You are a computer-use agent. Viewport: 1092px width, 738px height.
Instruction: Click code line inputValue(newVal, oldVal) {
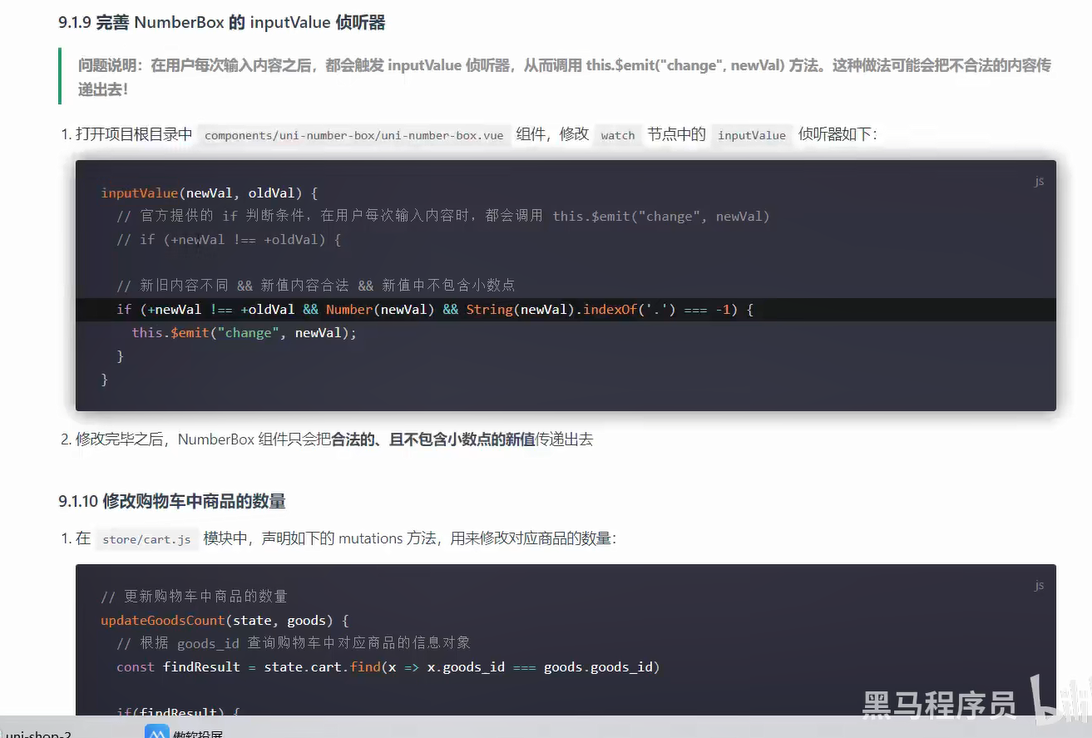pyautogui.click(x=209, y=193)
